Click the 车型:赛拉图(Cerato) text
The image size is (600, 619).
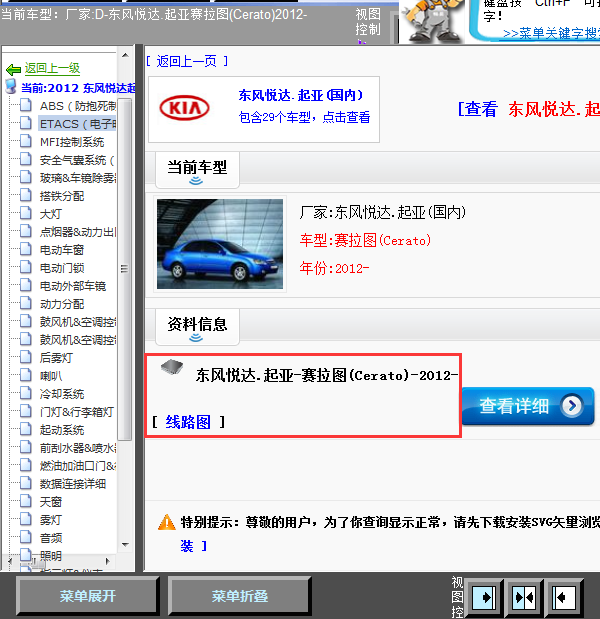[365, 240]
